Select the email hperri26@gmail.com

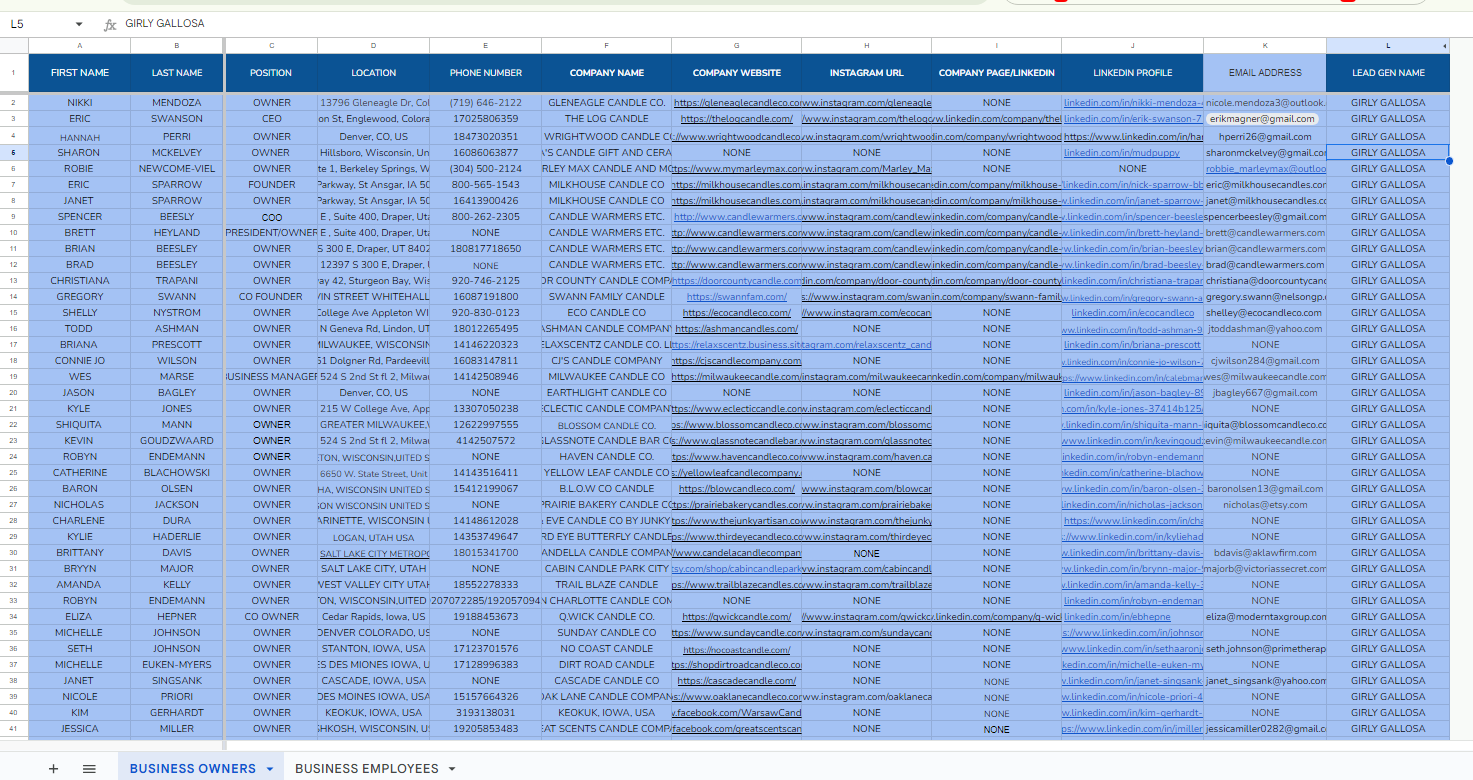pos(1265,137)
